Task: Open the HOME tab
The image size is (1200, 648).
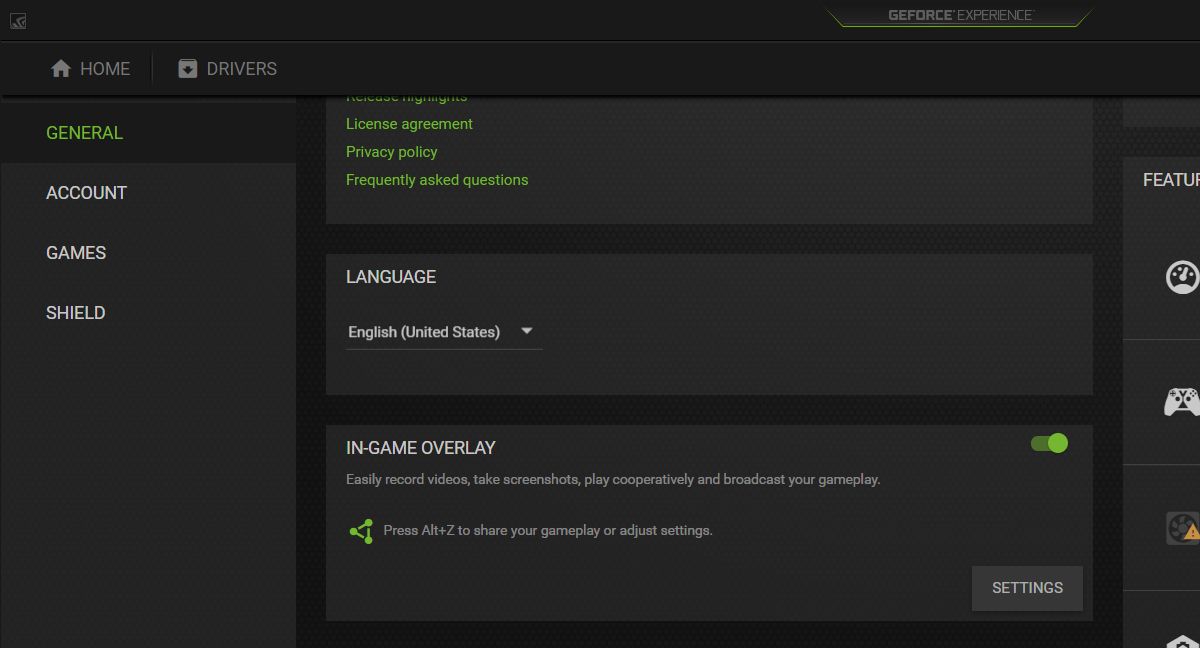Action: (x=90, y=69)
